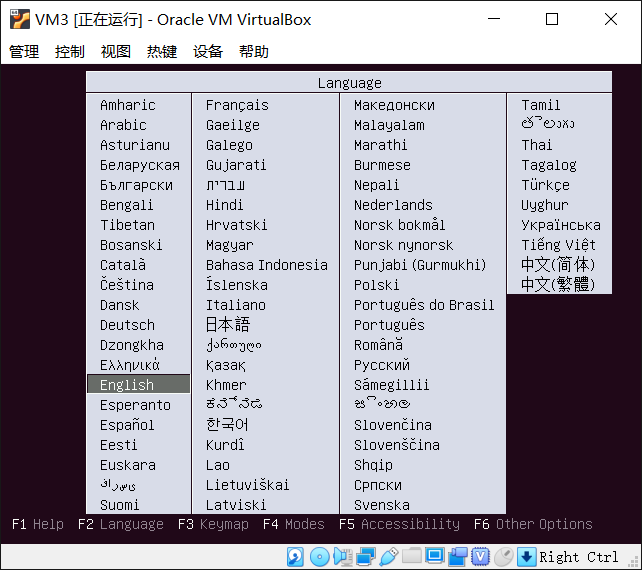Open the 热键 menu
This screenshot has width=642, height=570.
tap(162, 52)
